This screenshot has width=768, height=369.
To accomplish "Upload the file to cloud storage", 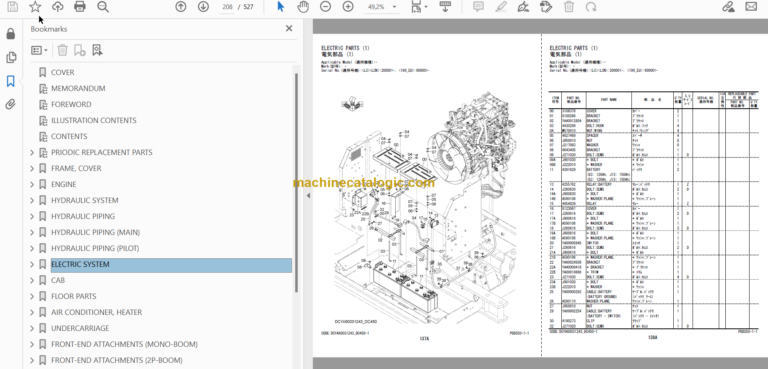I will tap(58, 7).
